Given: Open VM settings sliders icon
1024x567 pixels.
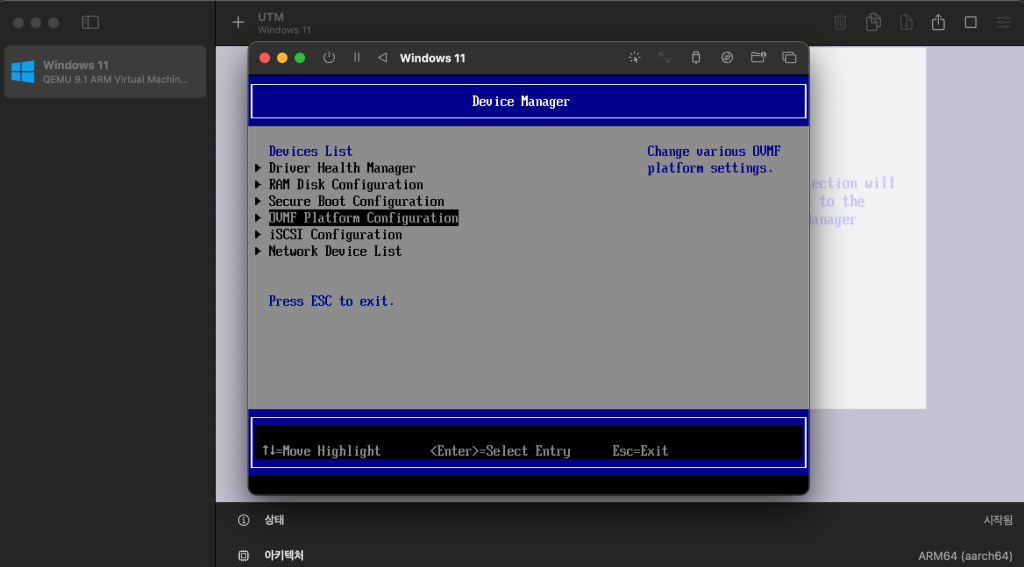Looking at the screenshot, I should pos(1003,22).
